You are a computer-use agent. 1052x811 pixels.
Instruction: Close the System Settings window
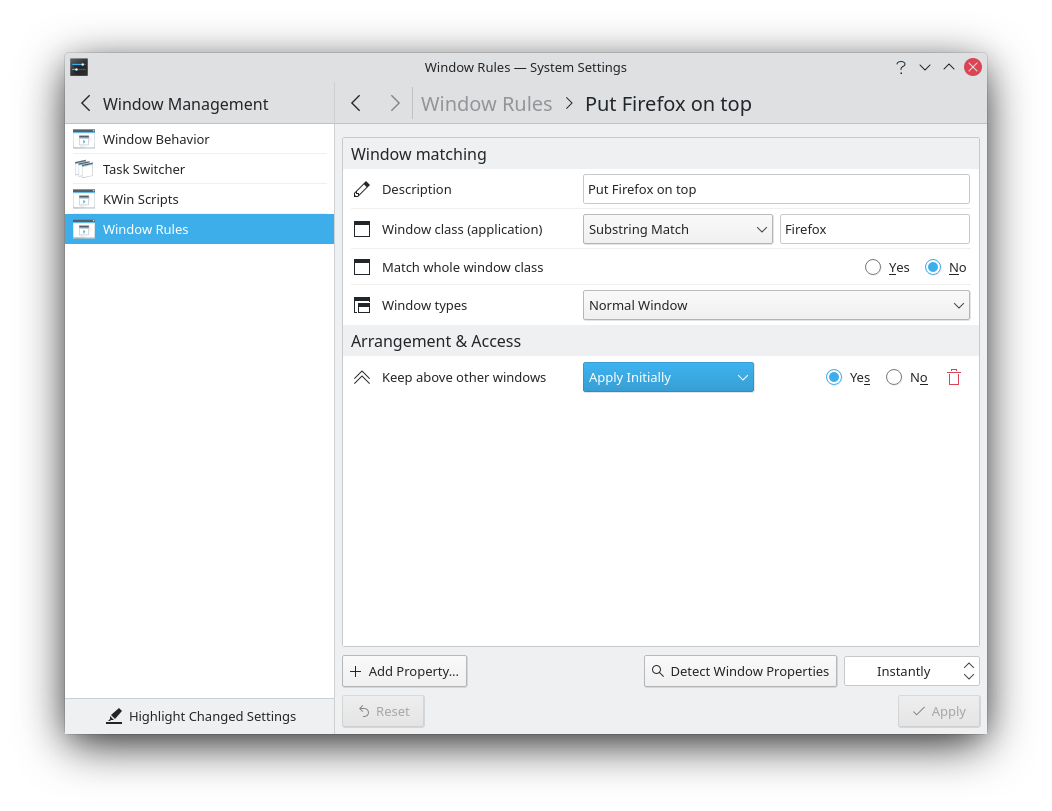(973, 67)
